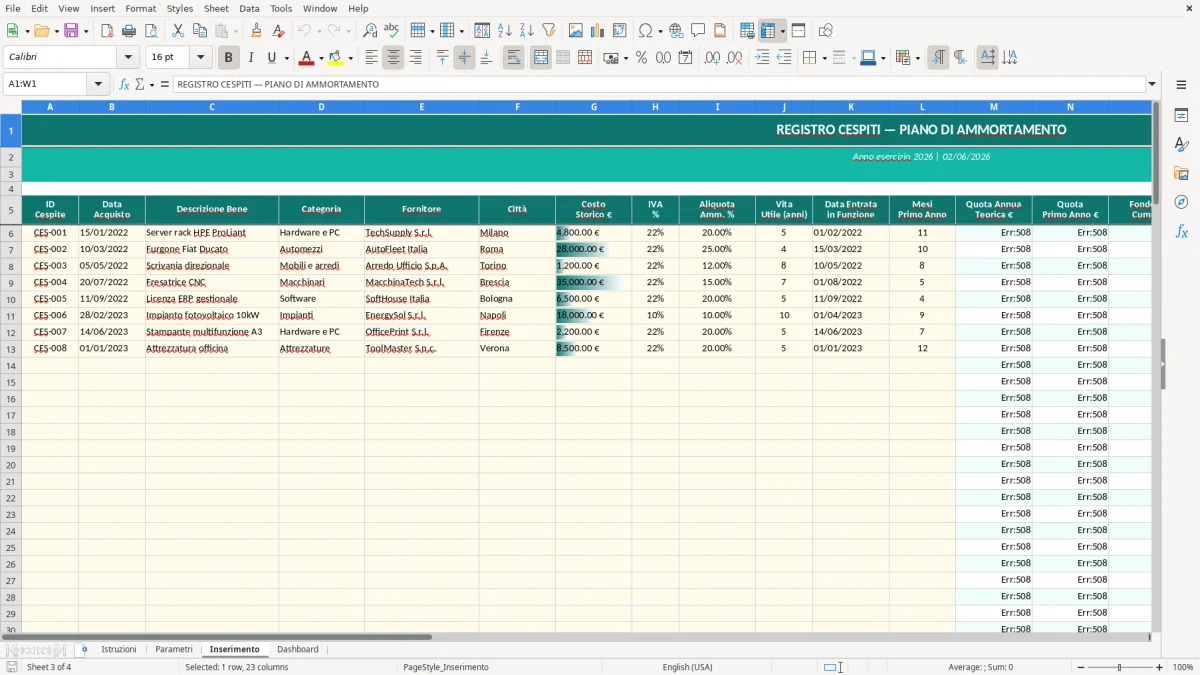1200x675 pixels.
Task: Click row 9 header
Action: point(10,282)
